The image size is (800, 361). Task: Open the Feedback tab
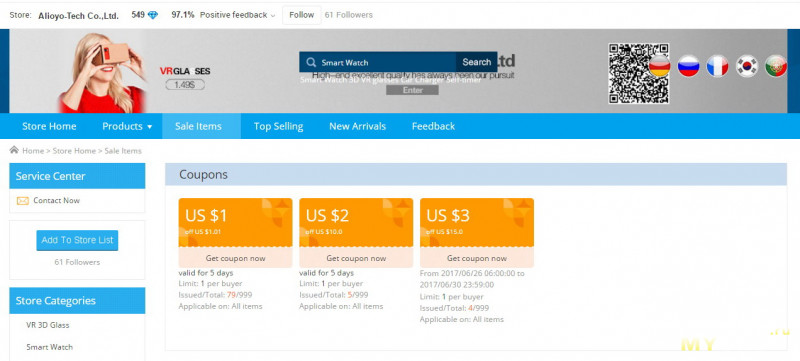tap(433, 126)
